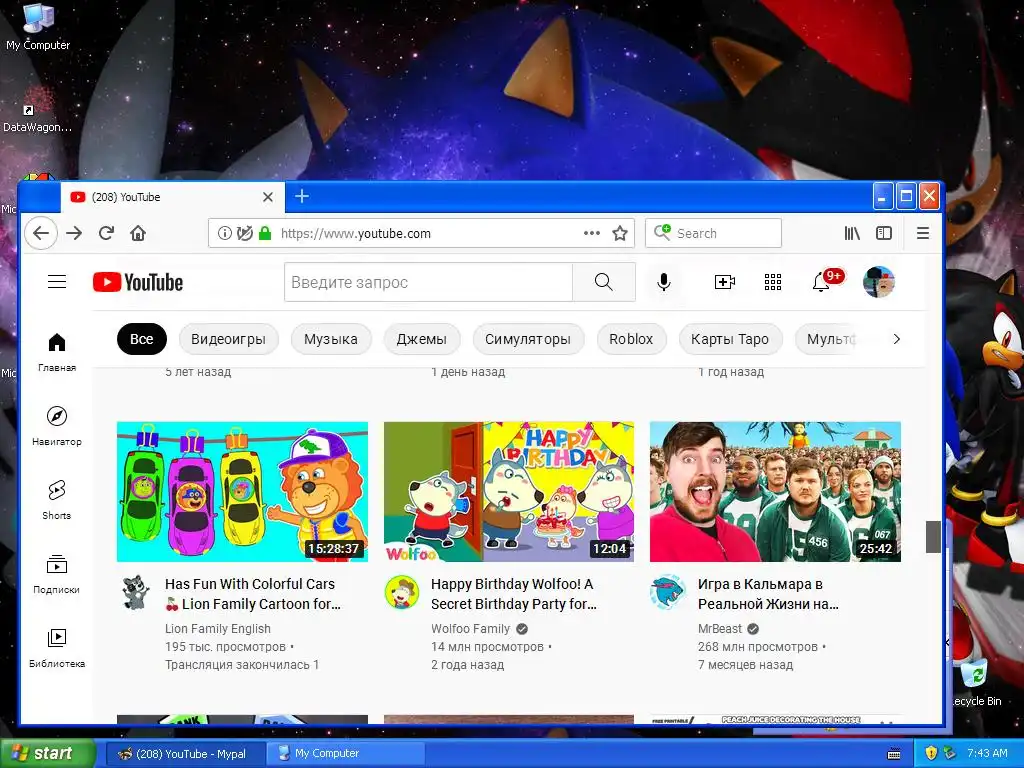Click the taskbar clock 7:43 AM

pos(987,753)
